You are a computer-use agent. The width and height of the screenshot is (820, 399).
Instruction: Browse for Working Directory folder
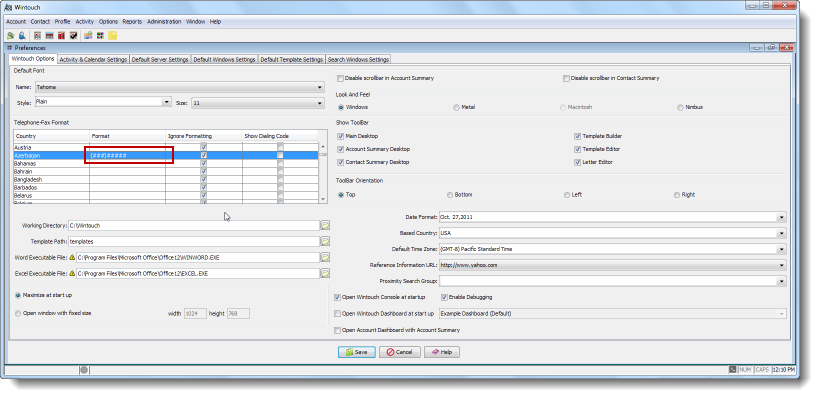click(x=325, y=225)
